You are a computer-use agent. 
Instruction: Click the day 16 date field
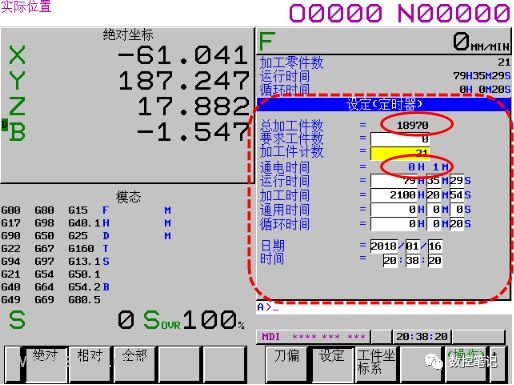coord(435,246)
